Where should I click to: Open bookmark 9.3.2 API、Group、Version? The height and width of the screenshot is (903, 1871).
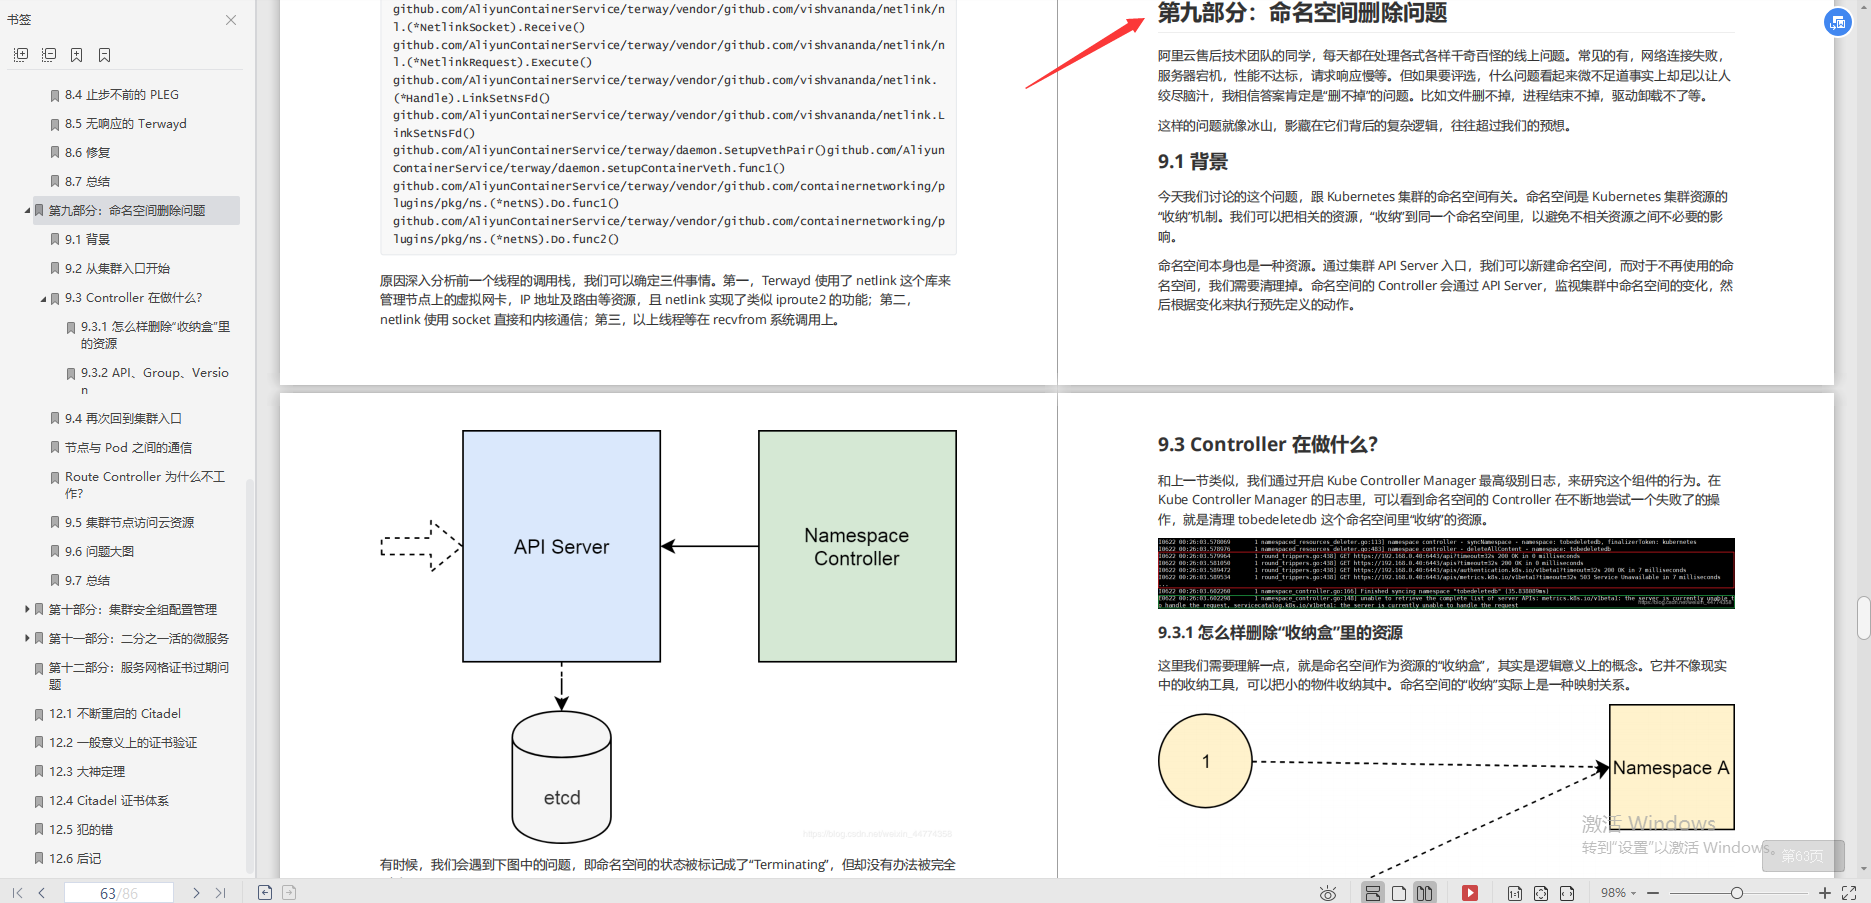point(155,381)
